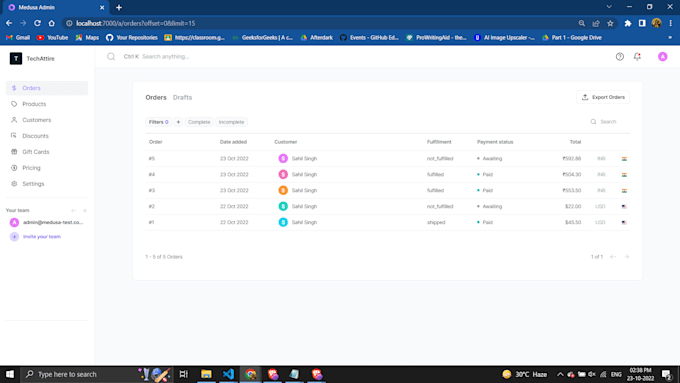Open Visual Studio Code from taskbar
This screenshot has height=383, width=680.
pyautogui.click(x=229, y=374)
